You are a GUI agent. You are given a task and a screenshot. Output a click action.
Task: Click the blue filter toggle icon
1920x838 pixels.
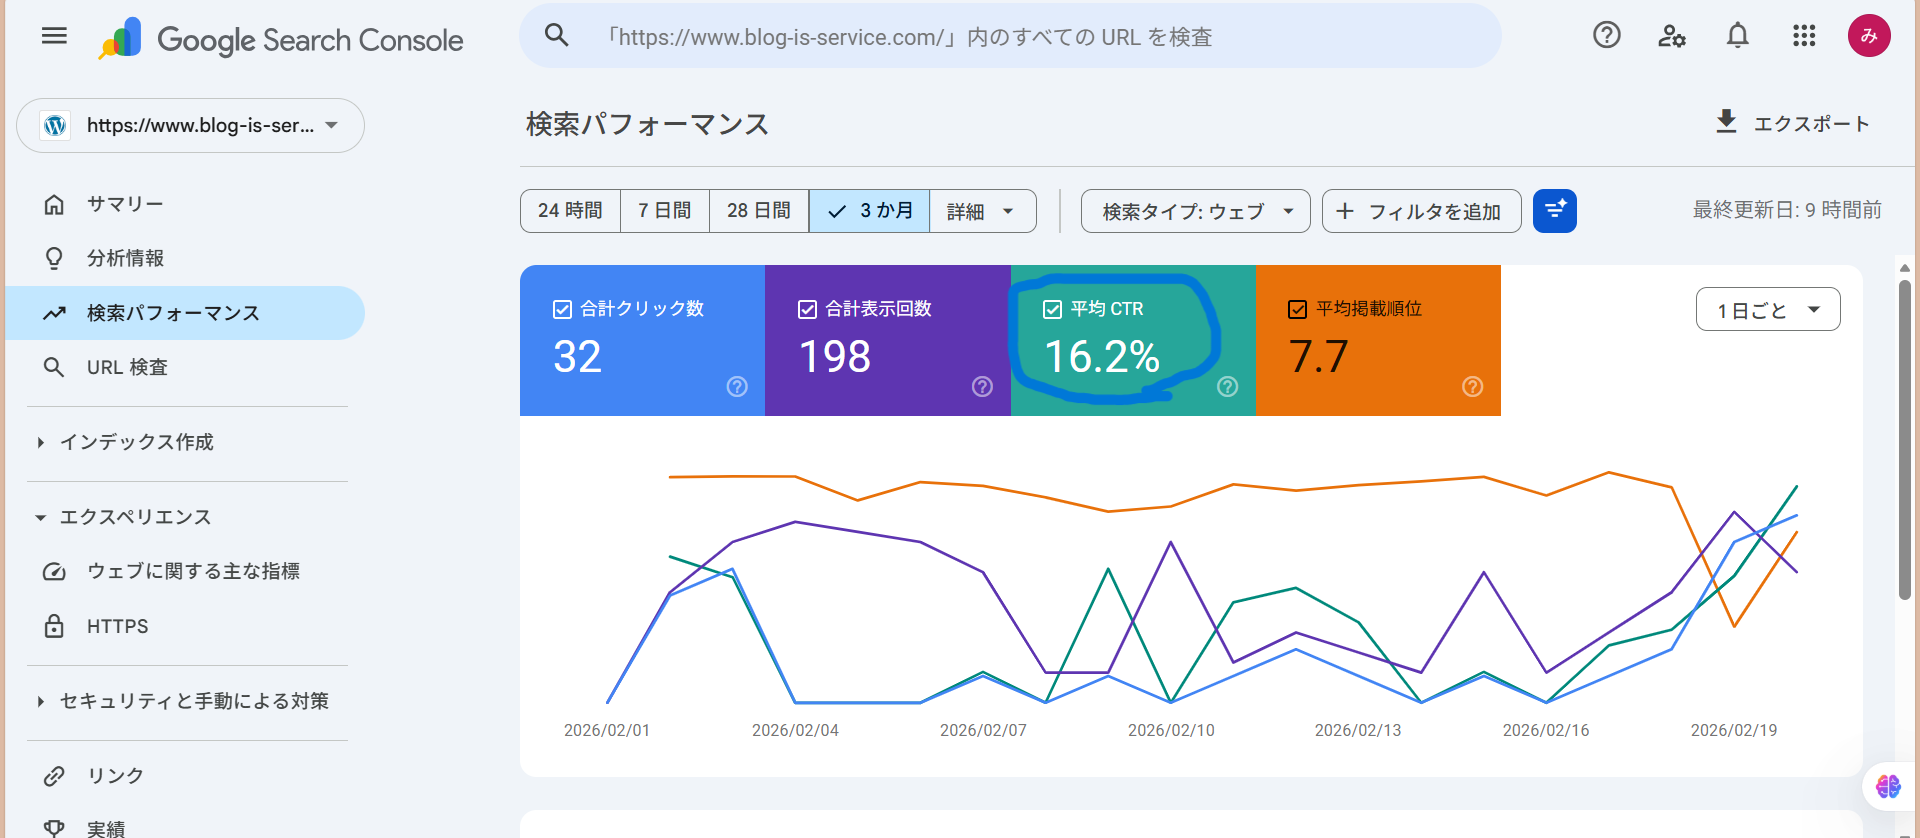(1554, 211)
